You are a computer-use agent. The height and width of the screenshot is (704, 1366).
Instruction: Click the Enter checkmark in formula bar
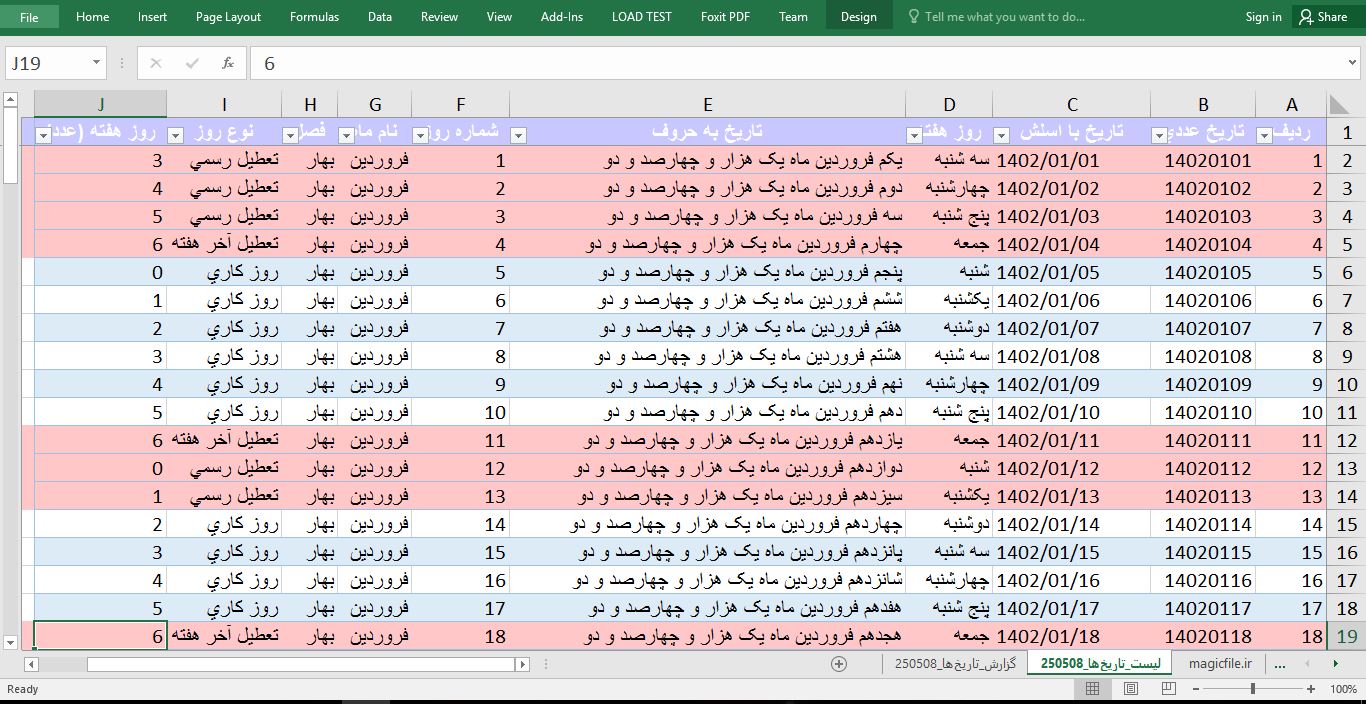click(x=192, y=63)
